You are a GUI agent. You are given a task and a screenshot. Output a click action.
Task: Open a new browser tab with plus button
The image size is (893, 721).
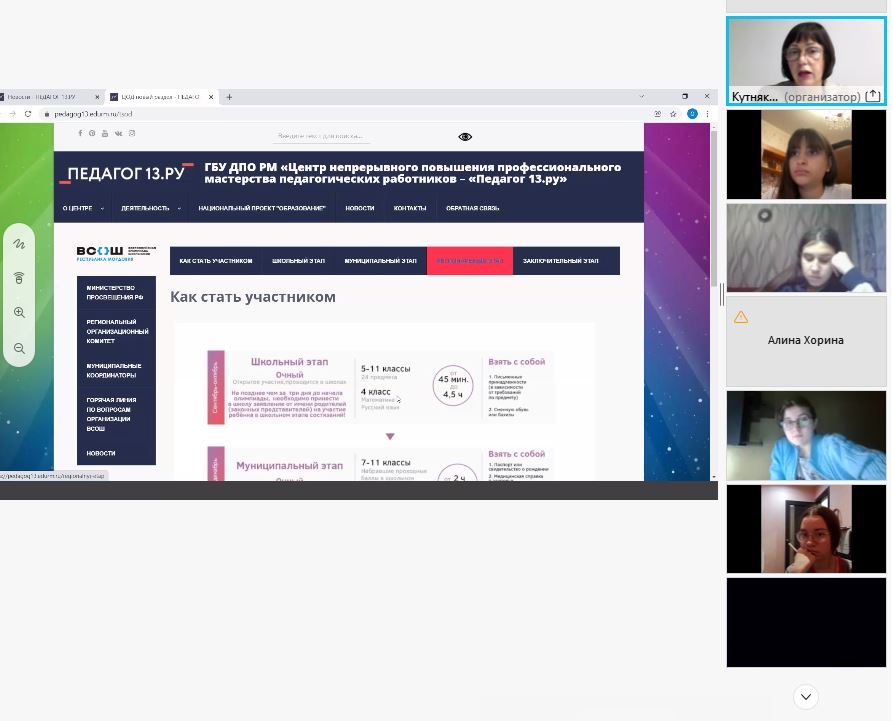(x=229, y=97)
